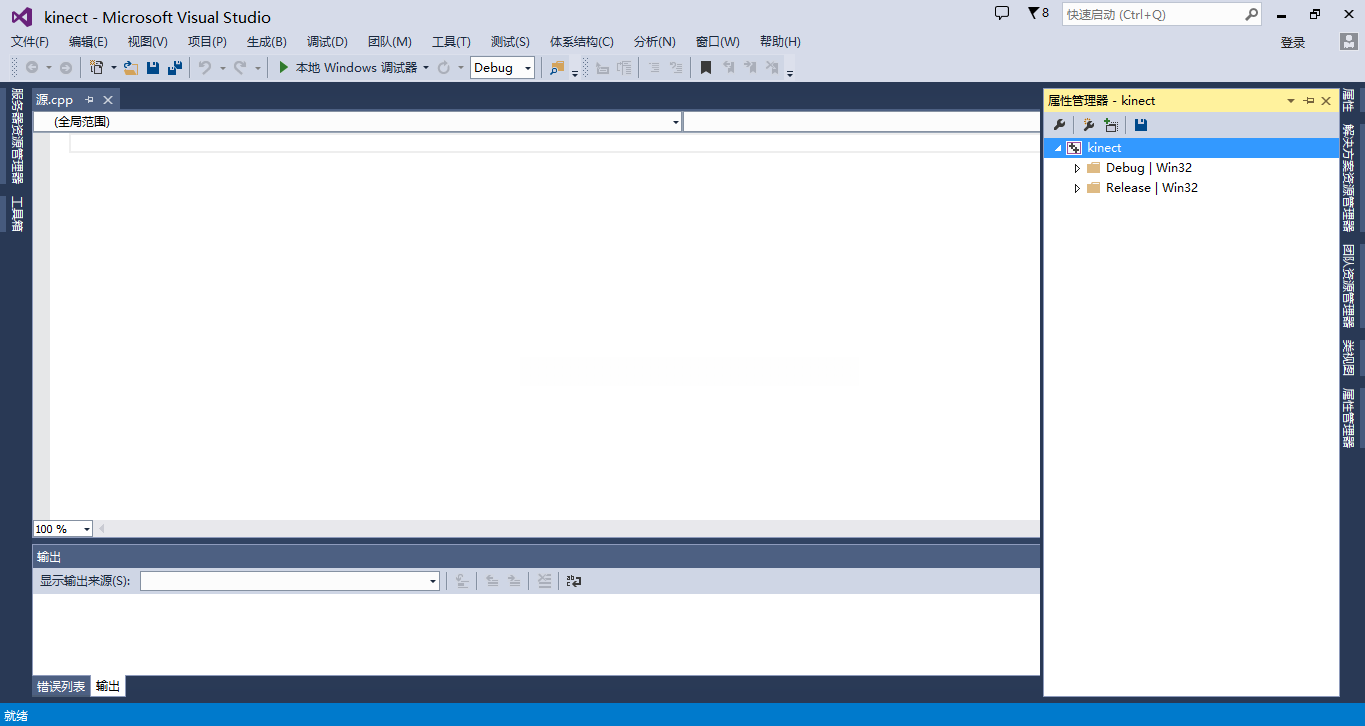
Task: Click the navigate forward arrow icon
Action: pyautogui.click(x=65, y=68)
